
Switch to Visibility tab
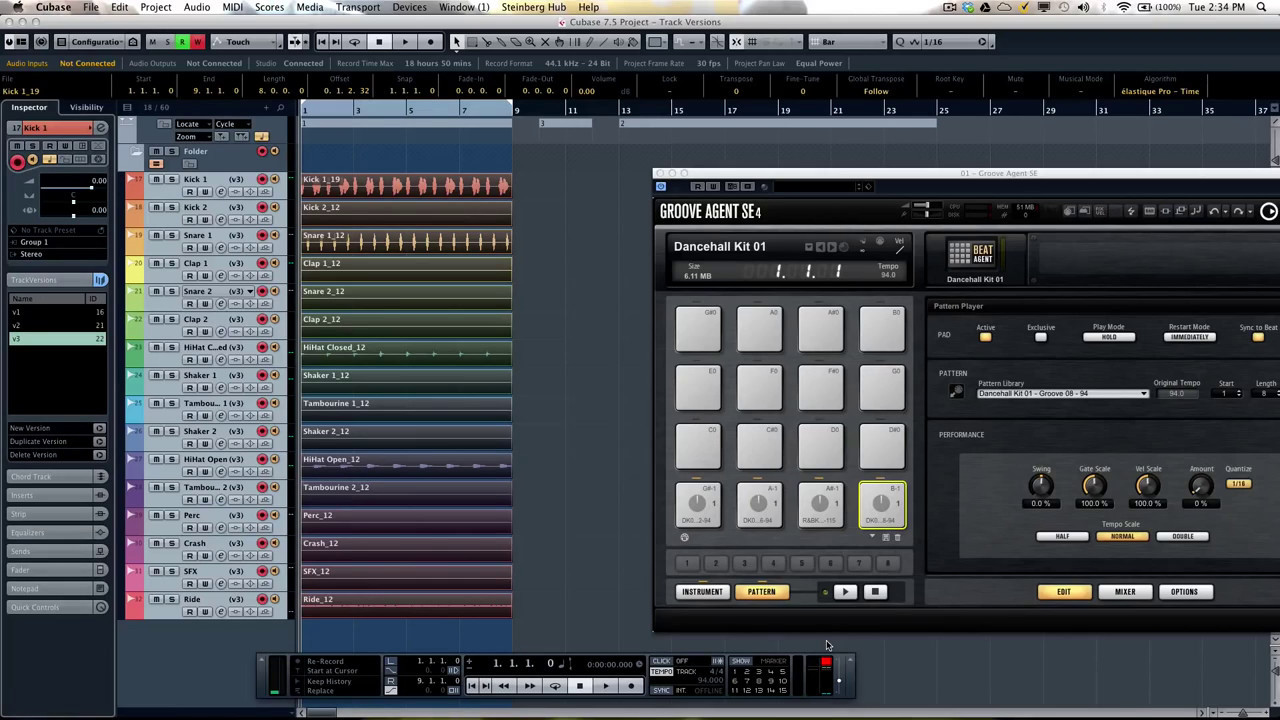click(86, 107)
